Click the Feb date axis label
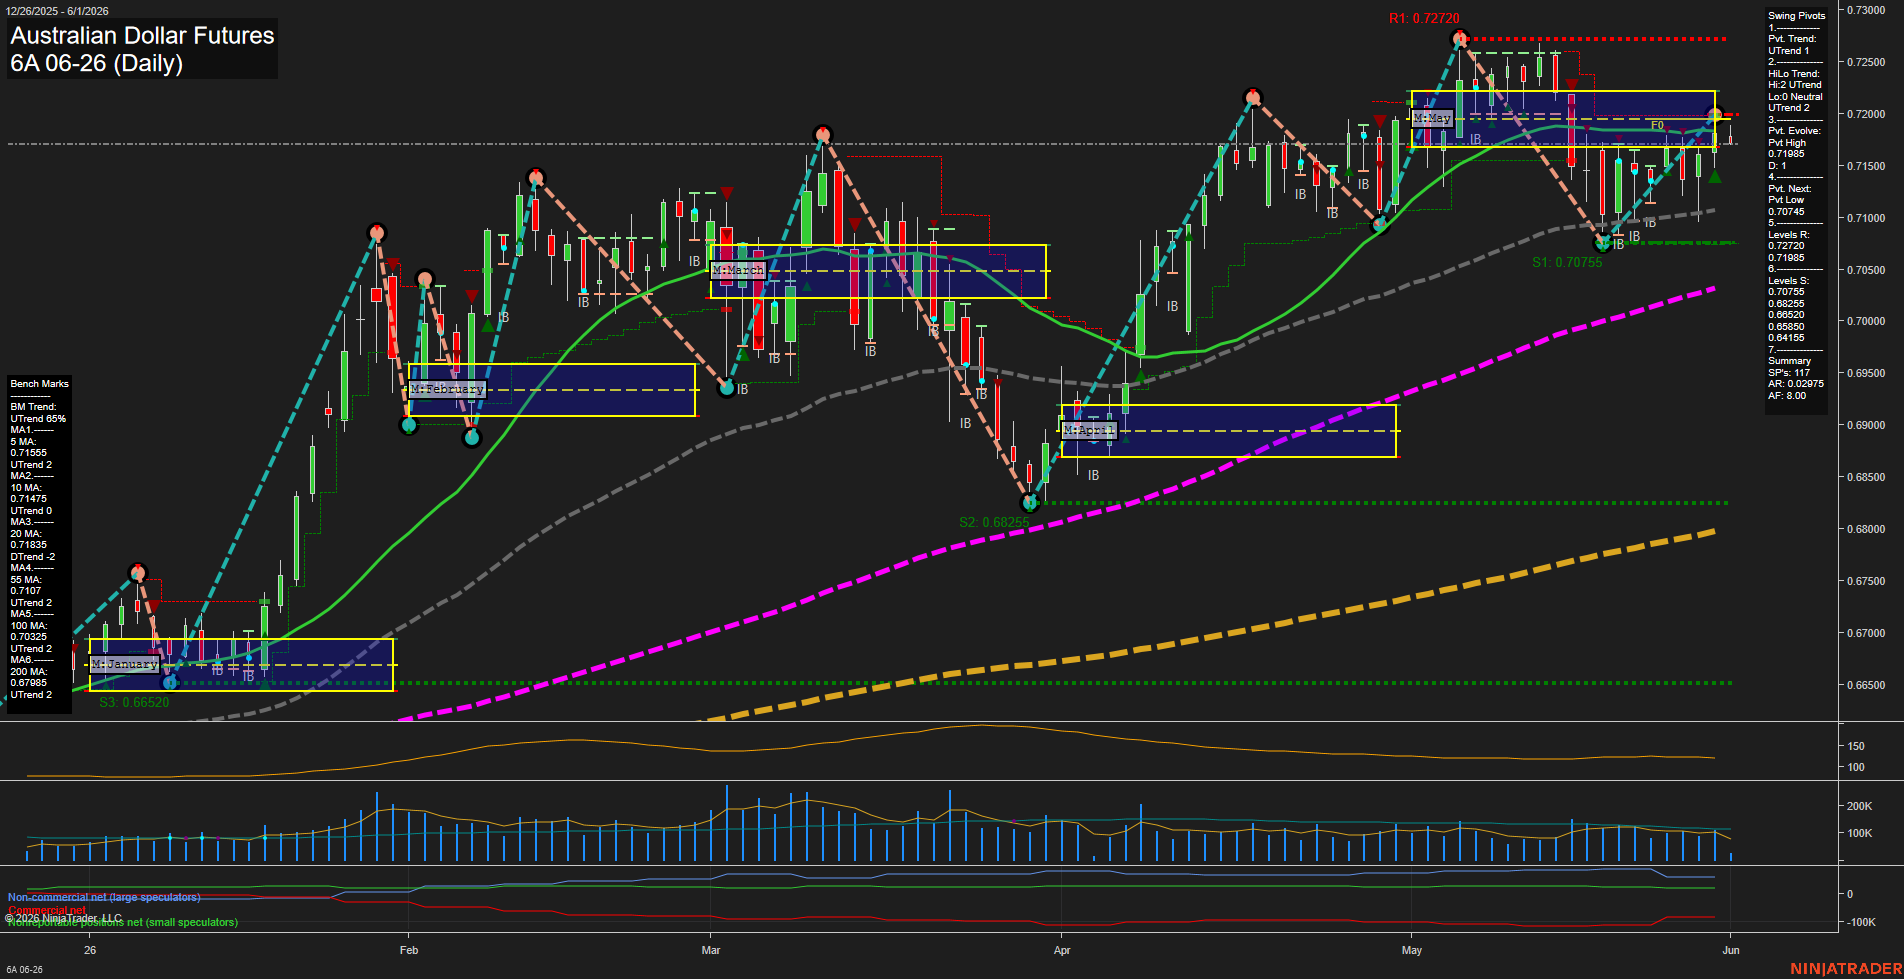This screenshot has height=979, width=1904. coord(409,950)
